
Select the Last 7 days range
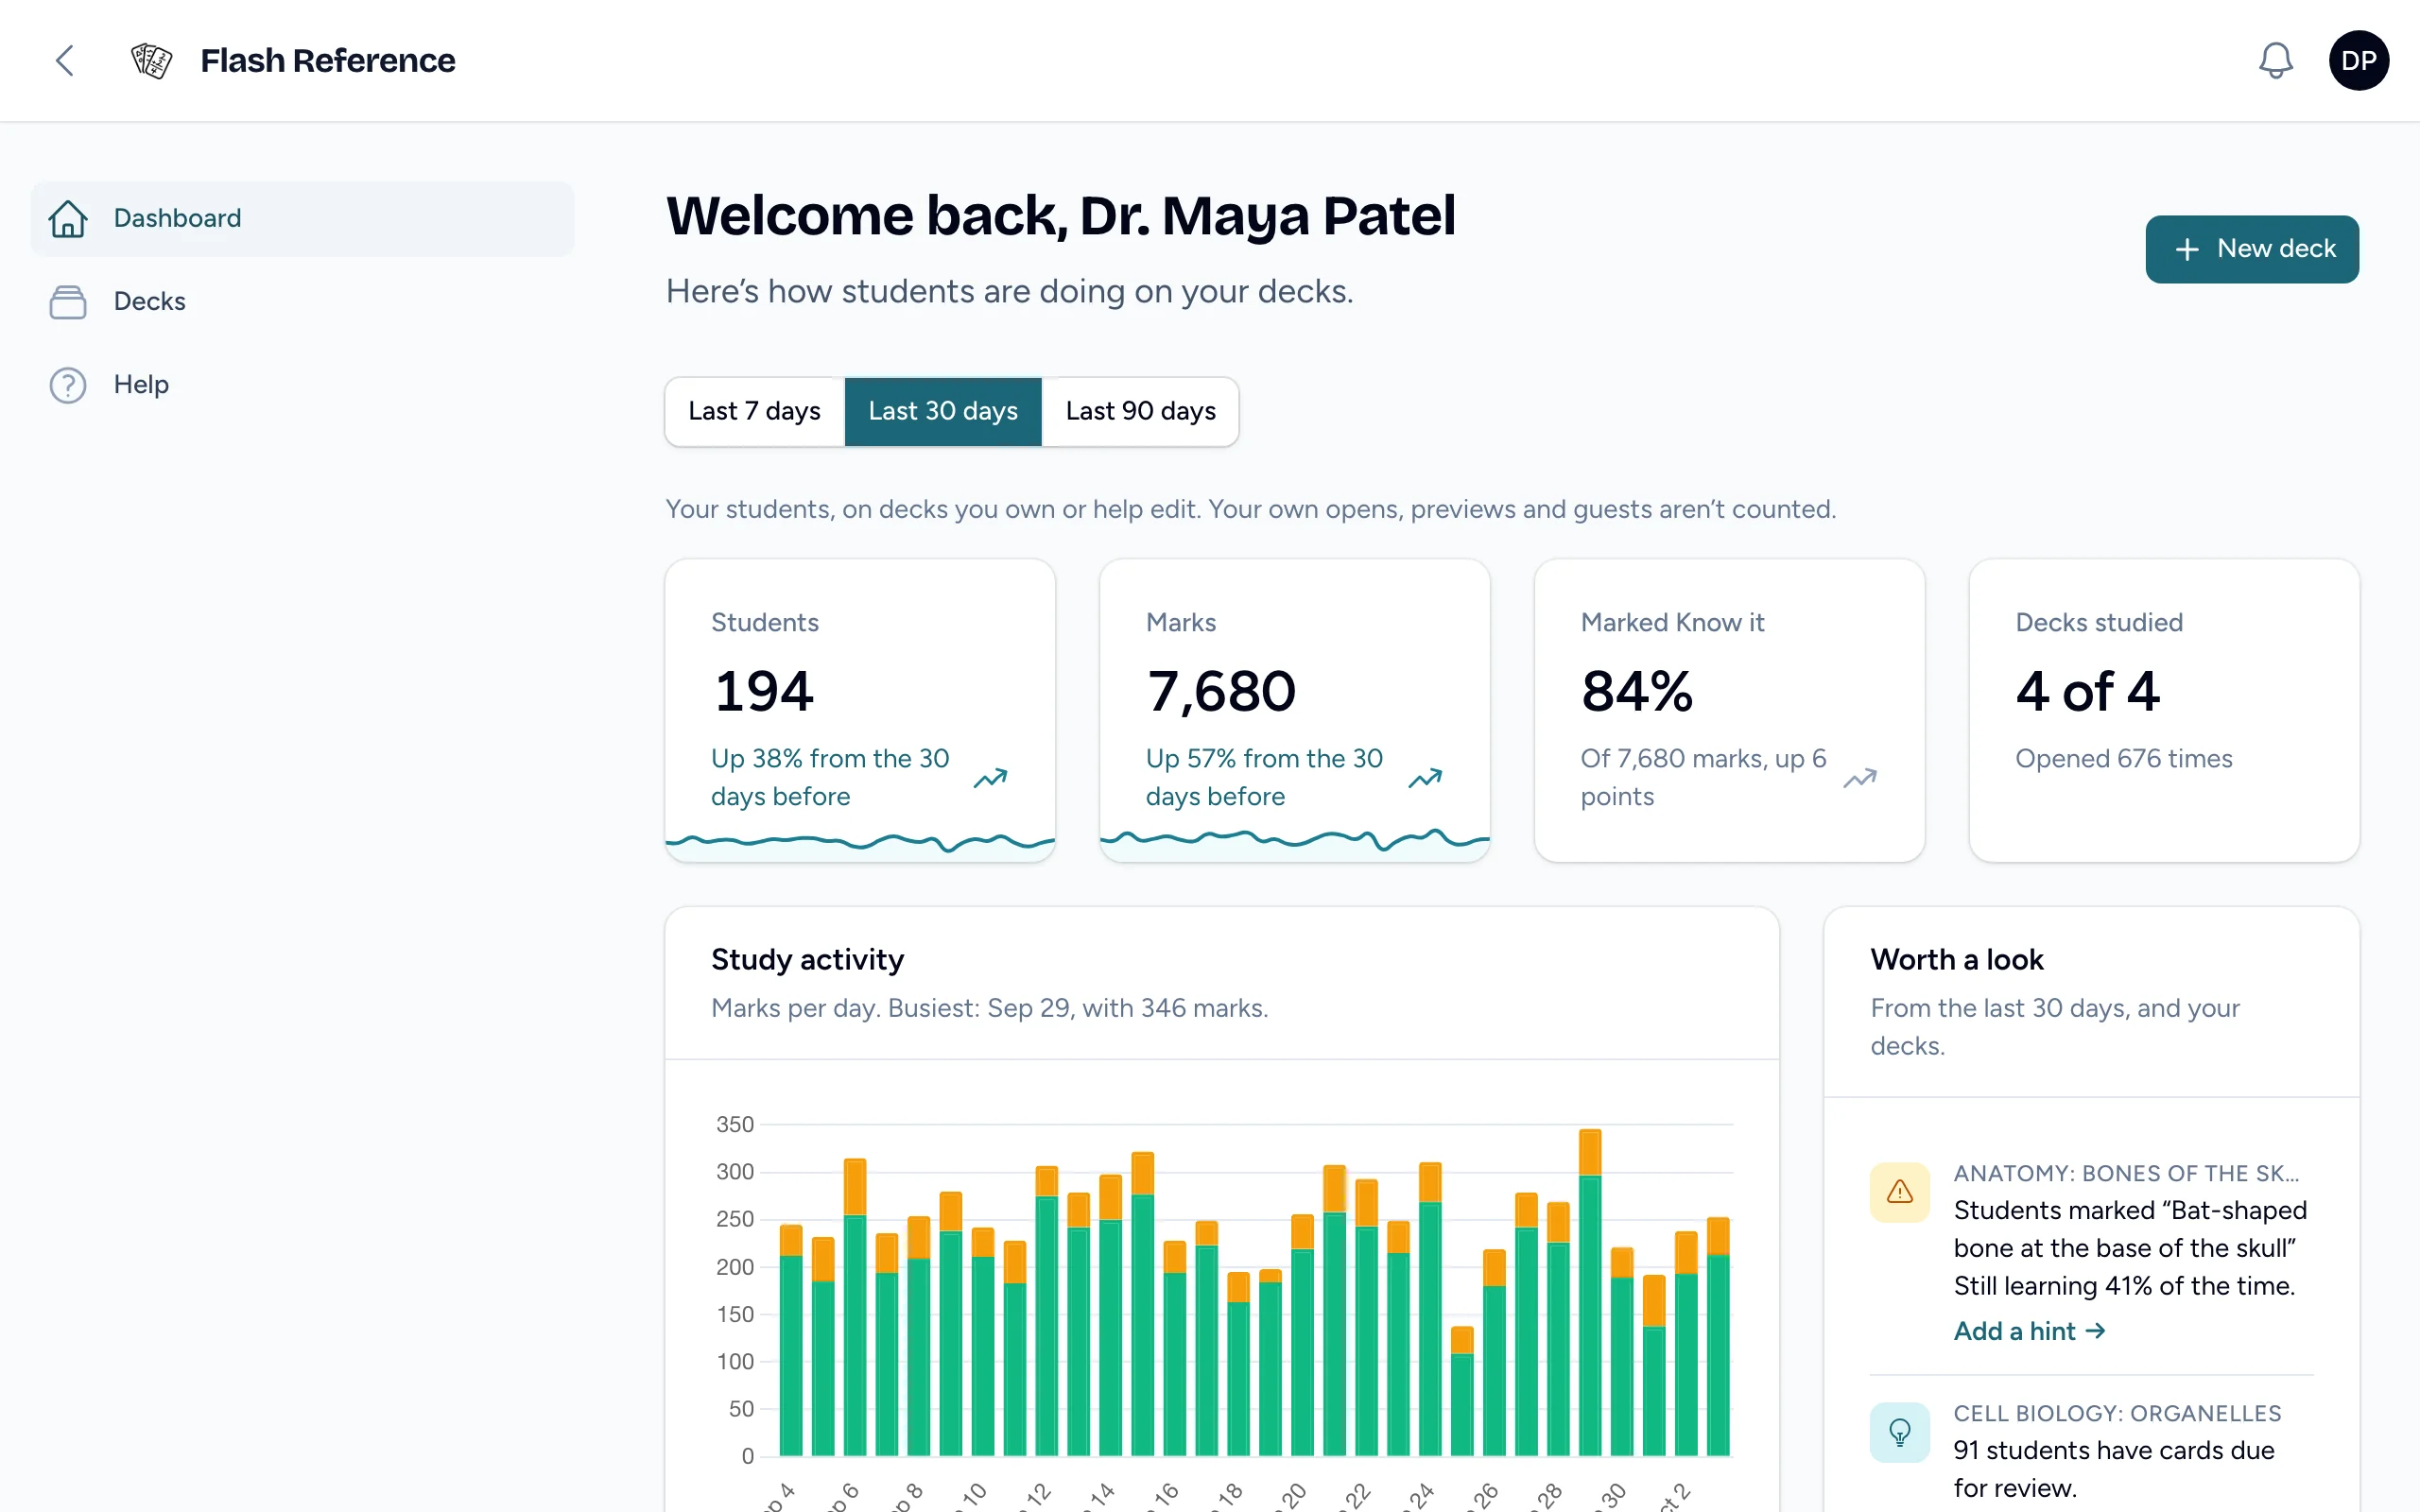(x=755, y=411)
